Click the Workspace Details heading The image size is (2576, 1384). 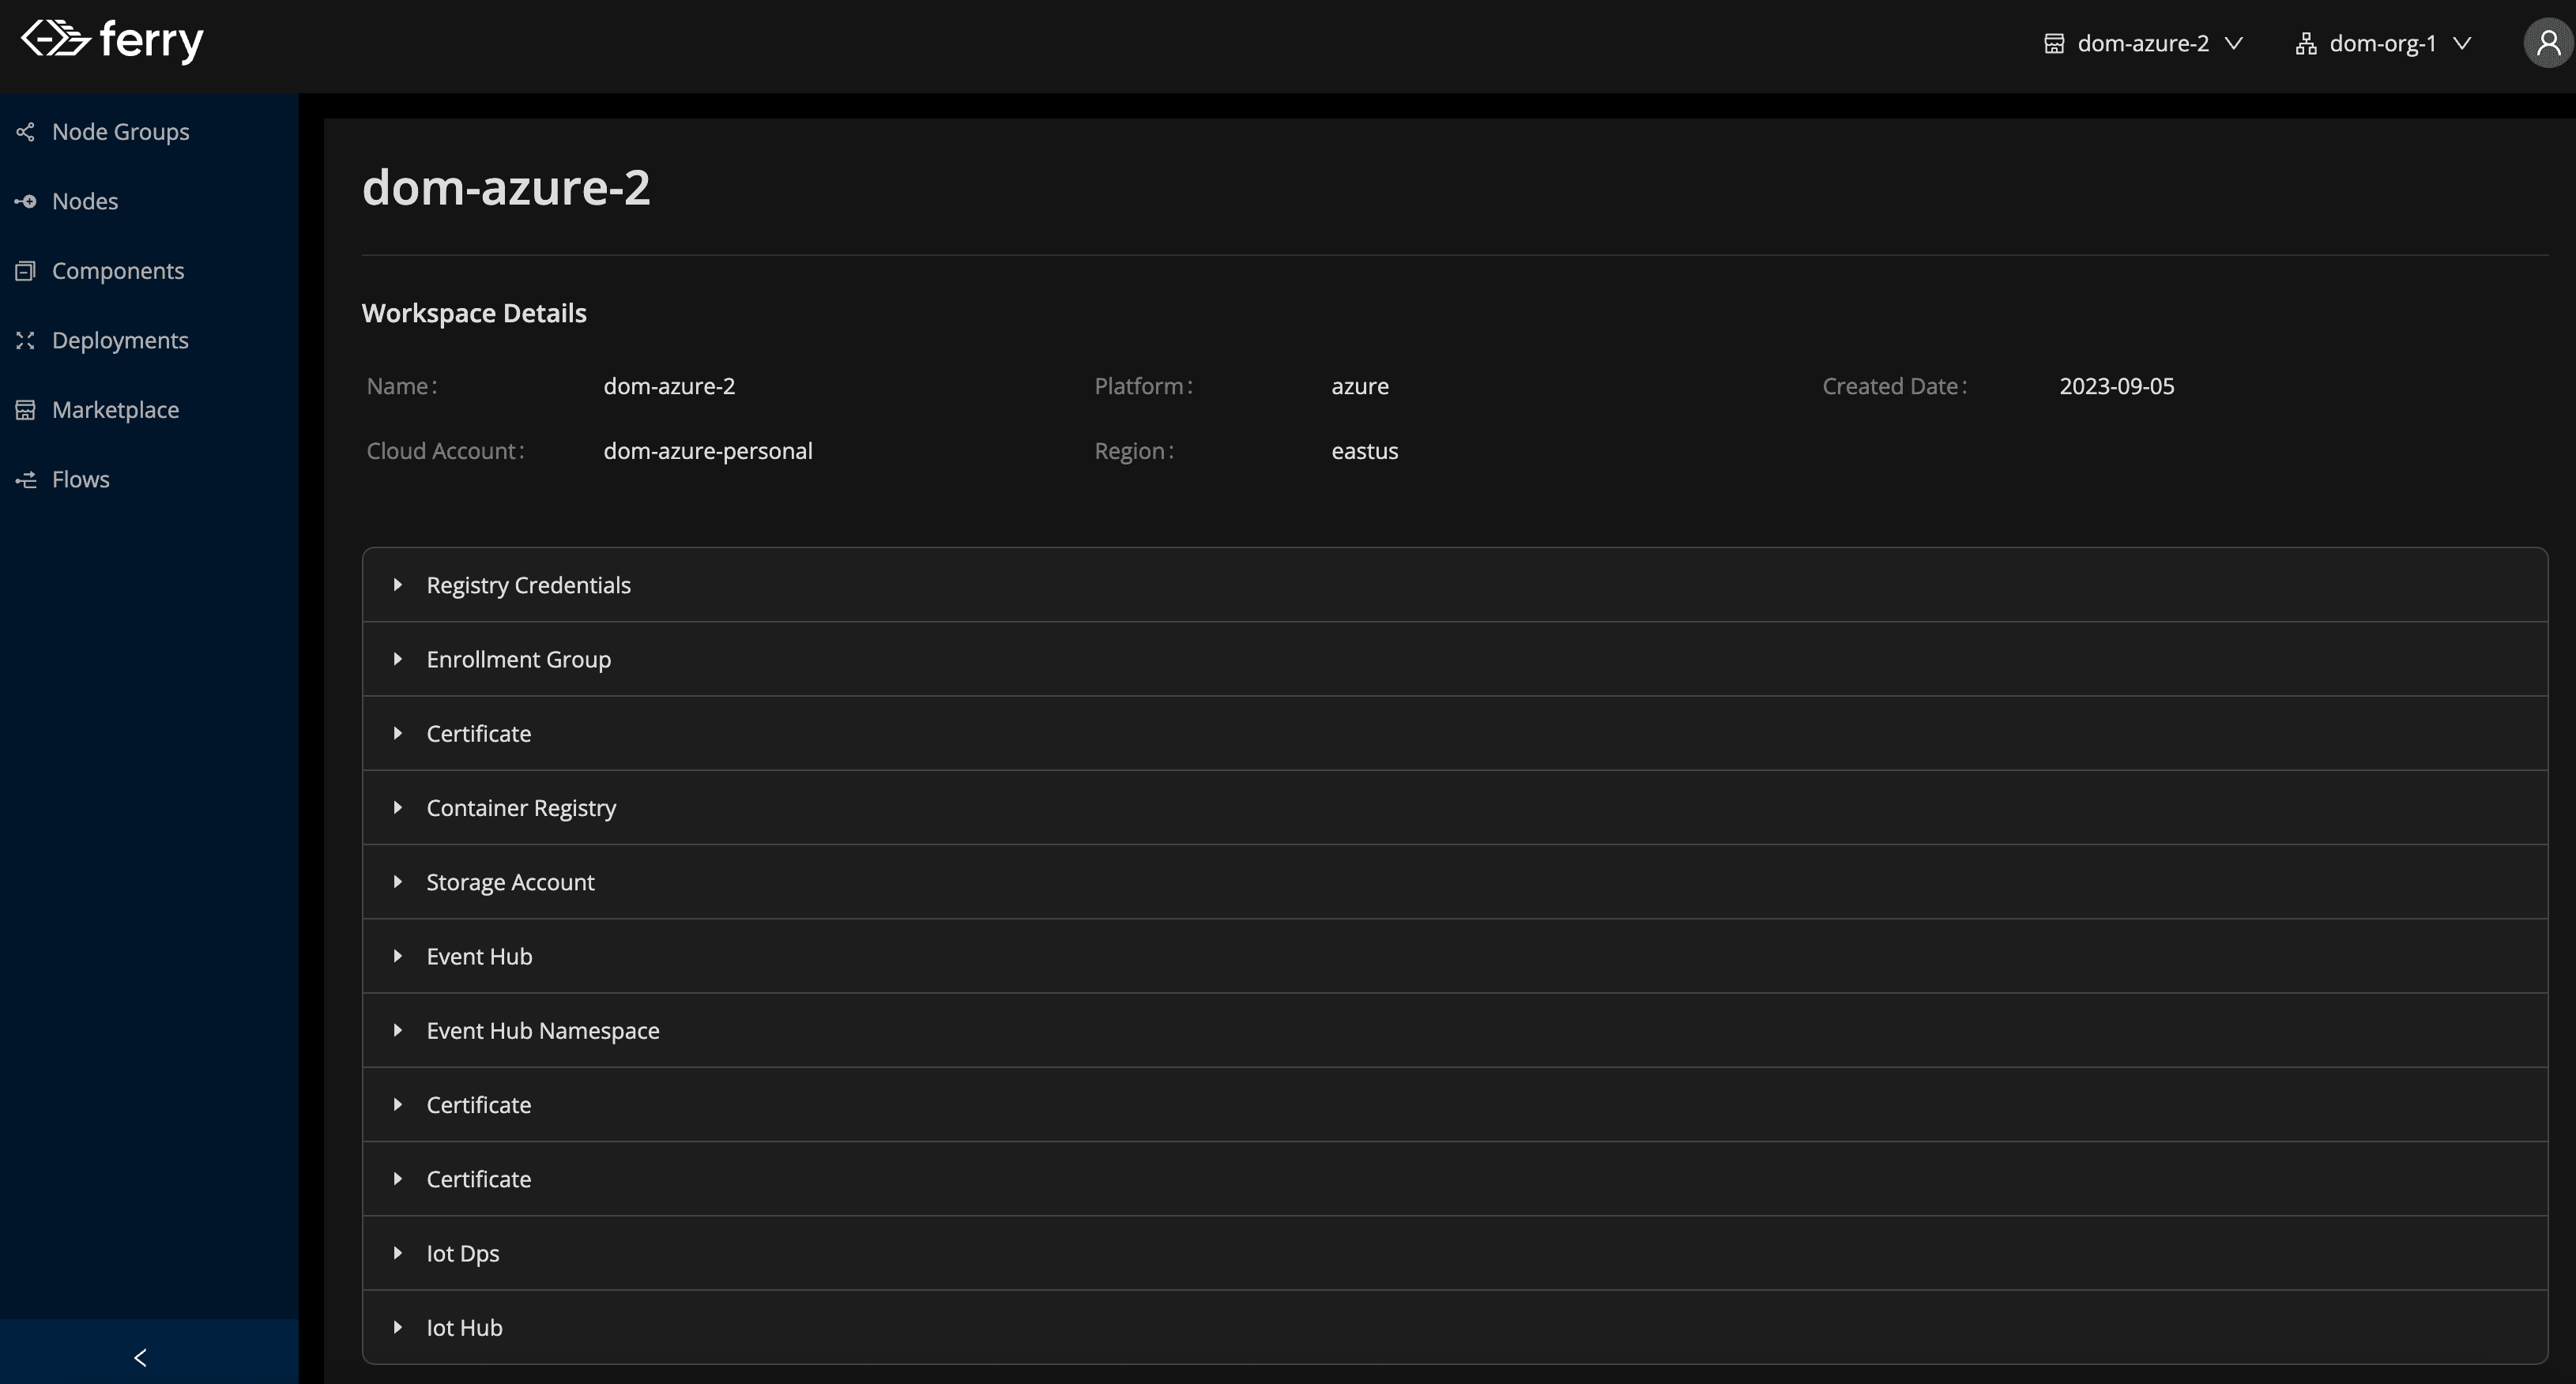(x=474, y=313)
